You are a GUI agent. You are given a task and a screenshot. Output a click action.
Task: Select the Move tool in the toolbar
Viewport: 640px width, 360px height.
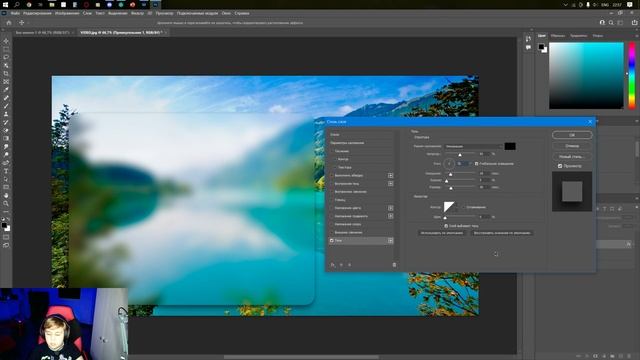click(x=6, y=41)
